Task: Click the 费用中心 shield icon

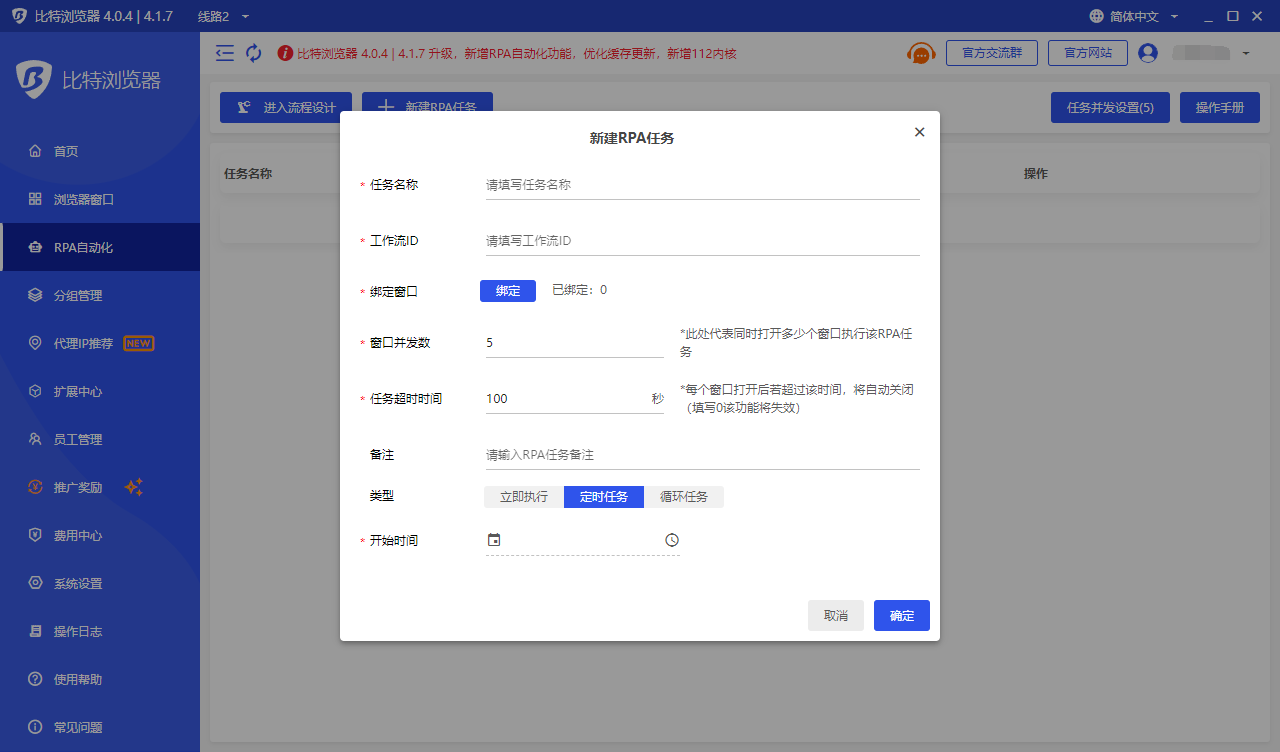Action: click(x=35, y=535)
